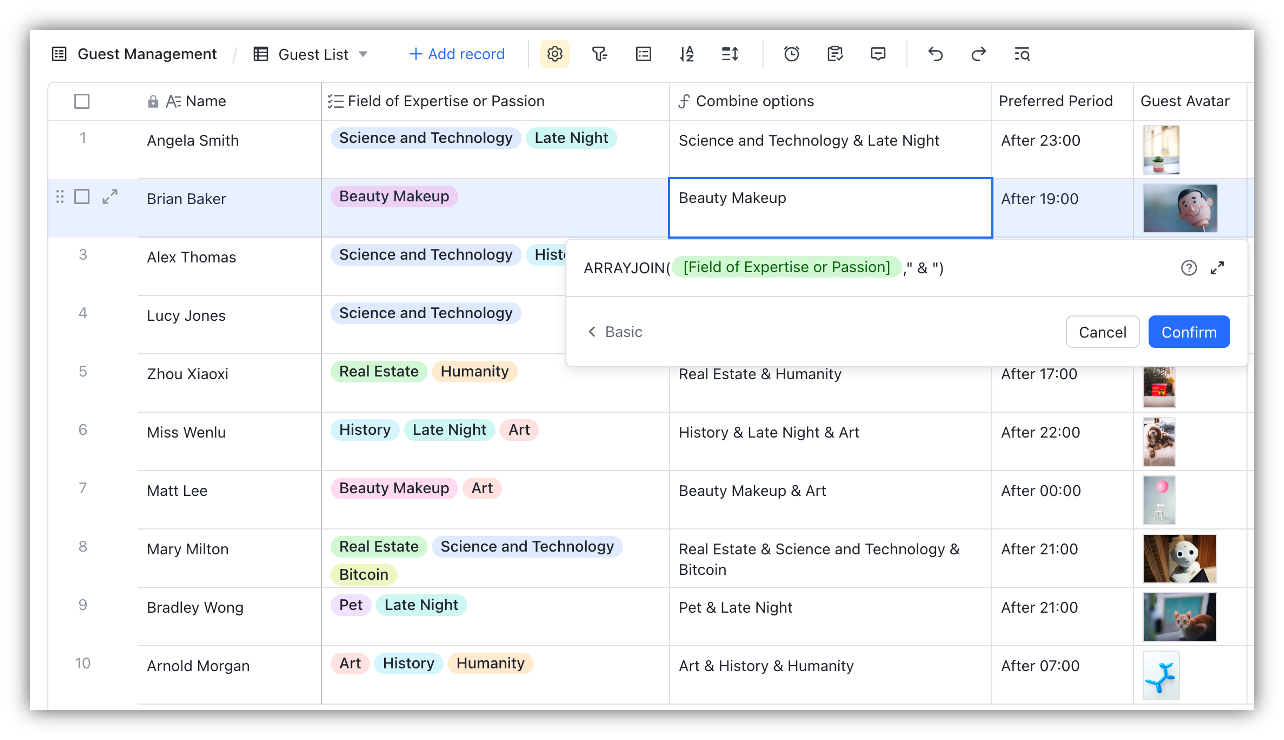Screen dimensions: 1284x740
Task: Open the find records search icon
Action: click(x=1021, y=54)
